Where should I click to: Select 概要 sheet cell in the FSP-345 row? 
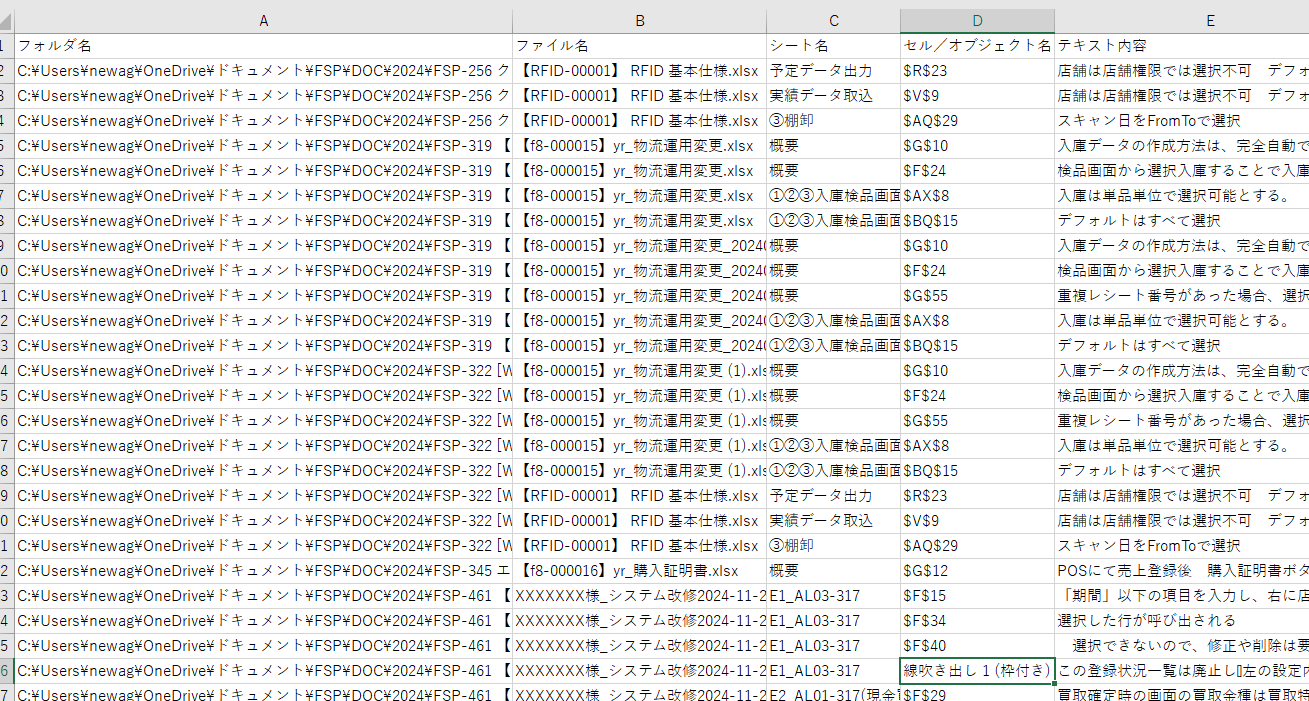pos(834,571)
